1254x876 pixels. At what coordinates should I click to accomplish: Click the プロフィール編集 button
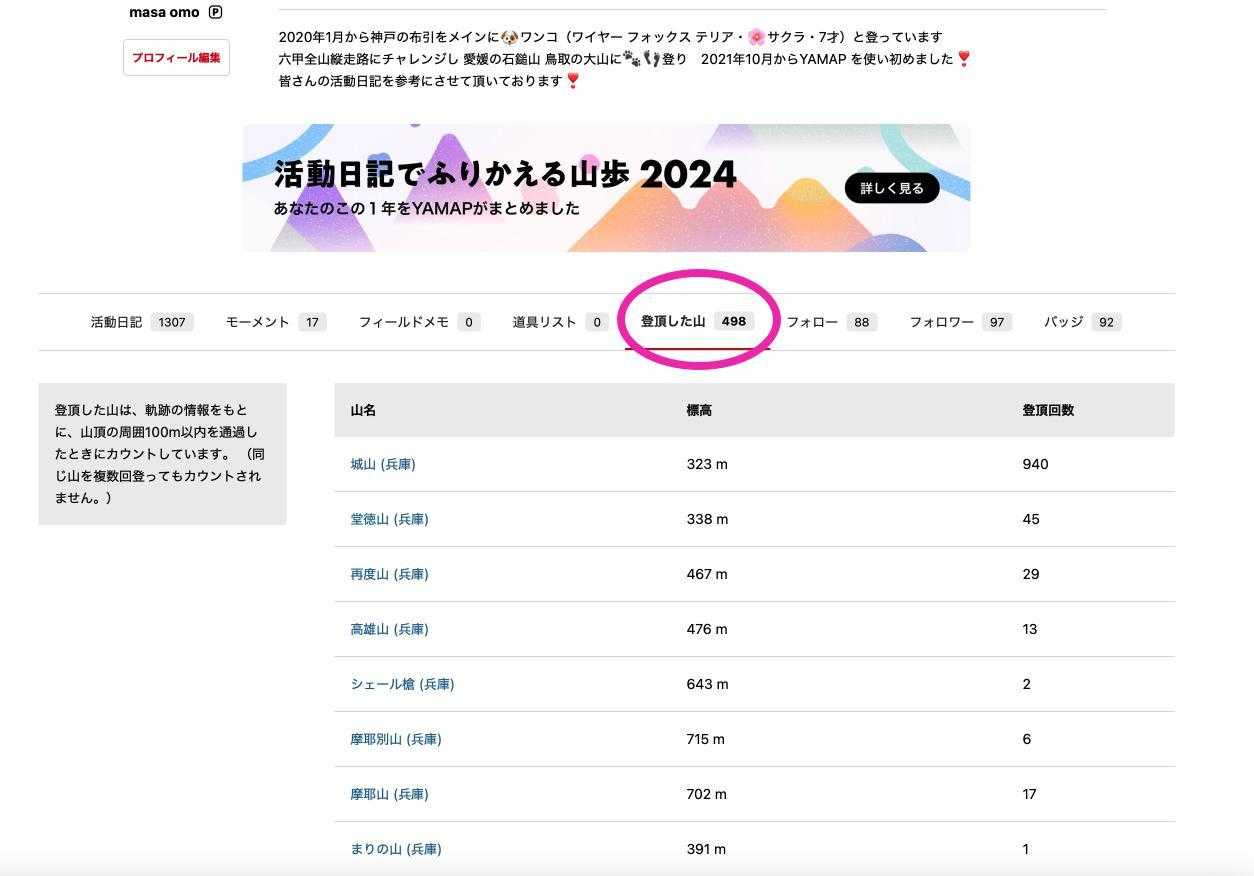click(176, 58)
